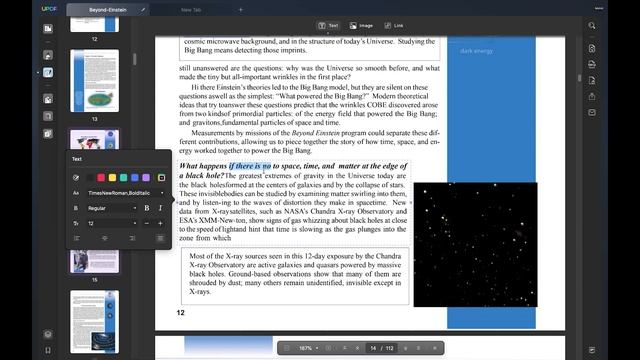This screenshot has width=640, height=360.
Task: Open the Regular font style dropdown
Action: click(112, 208)
